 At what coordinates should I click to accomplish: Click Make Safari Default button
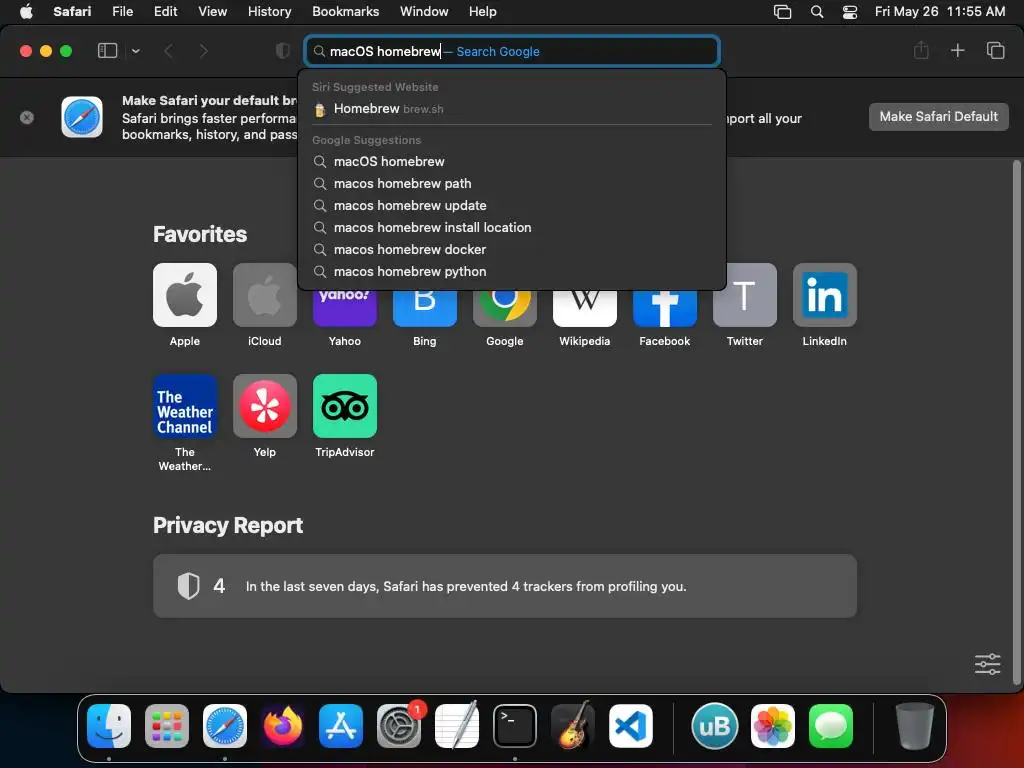[x=938, y=117]
